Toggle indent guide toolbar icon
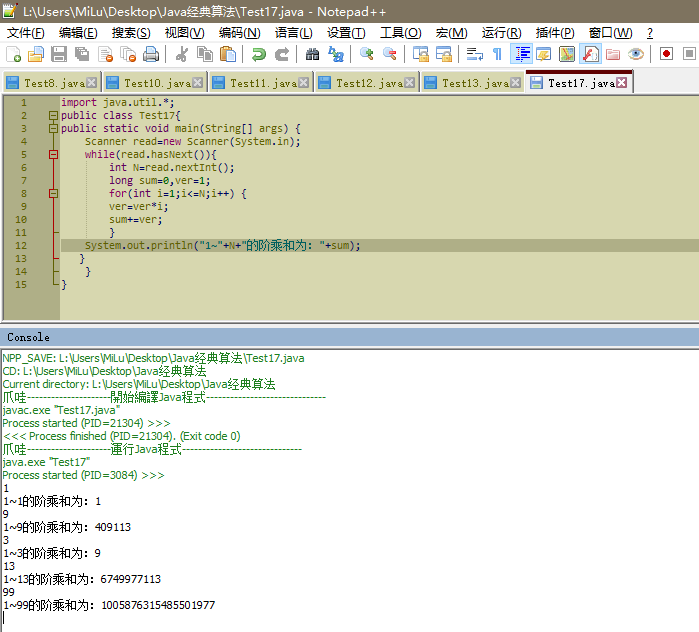699x632 pixels. (521, 54)
